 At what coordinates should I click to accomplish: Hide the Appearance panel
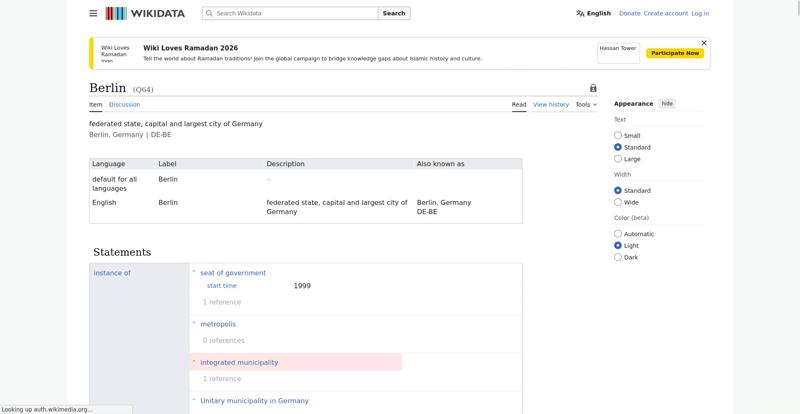[667, 104]
